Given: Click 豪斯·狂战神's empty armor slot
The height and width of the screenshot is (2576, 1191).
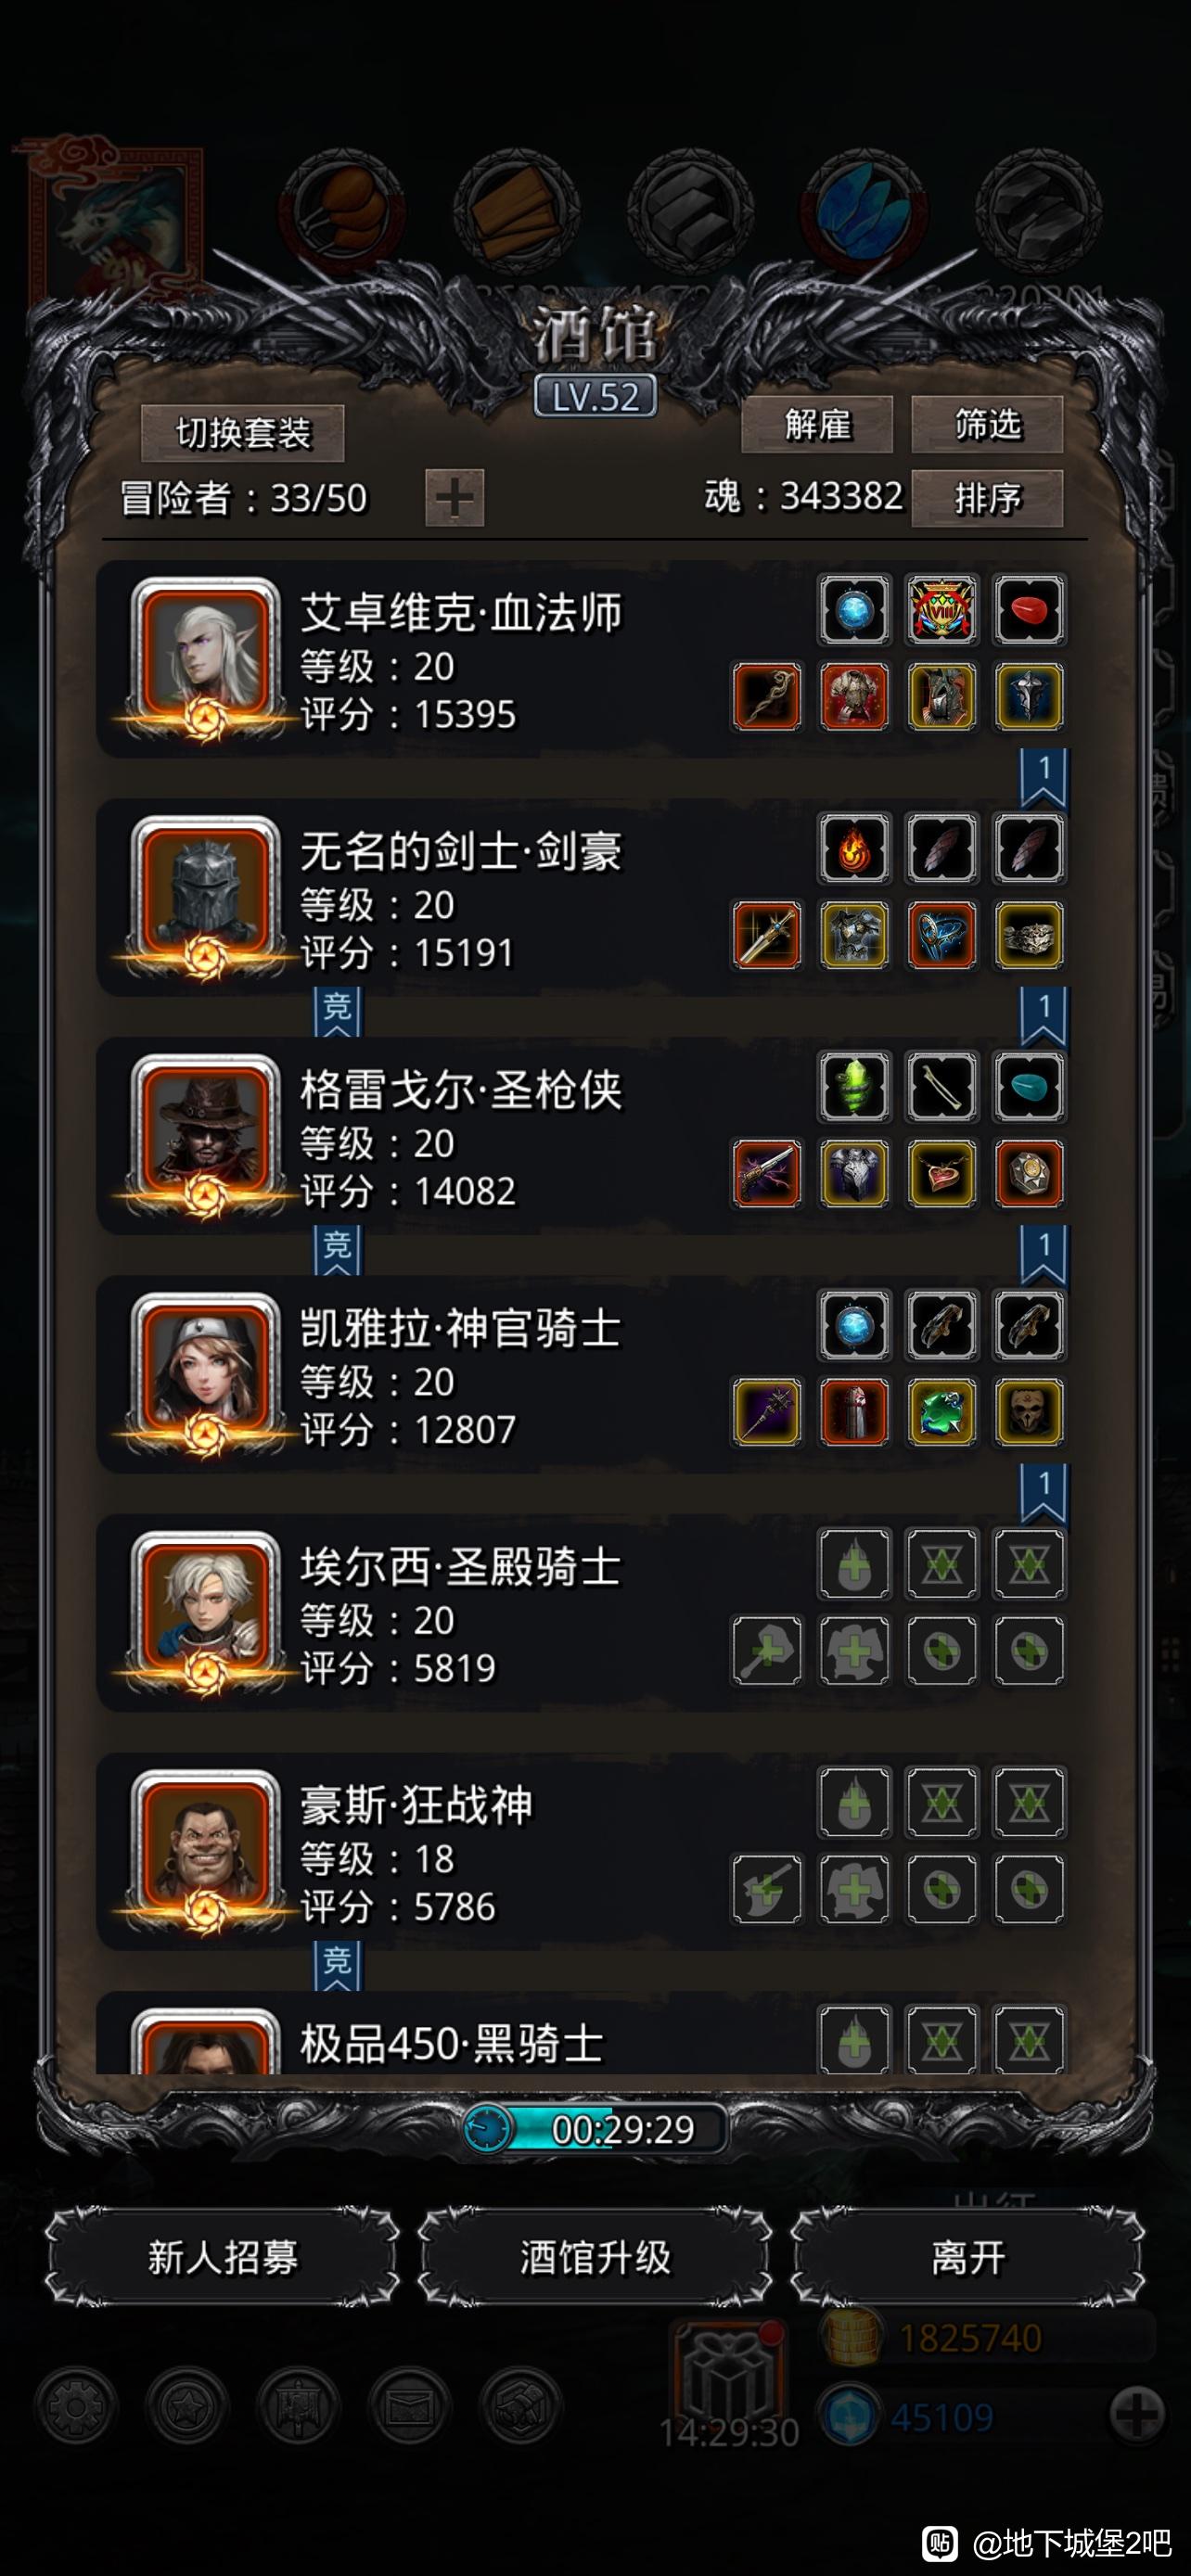Looking at the screenshot, I should pos(854,1890).
